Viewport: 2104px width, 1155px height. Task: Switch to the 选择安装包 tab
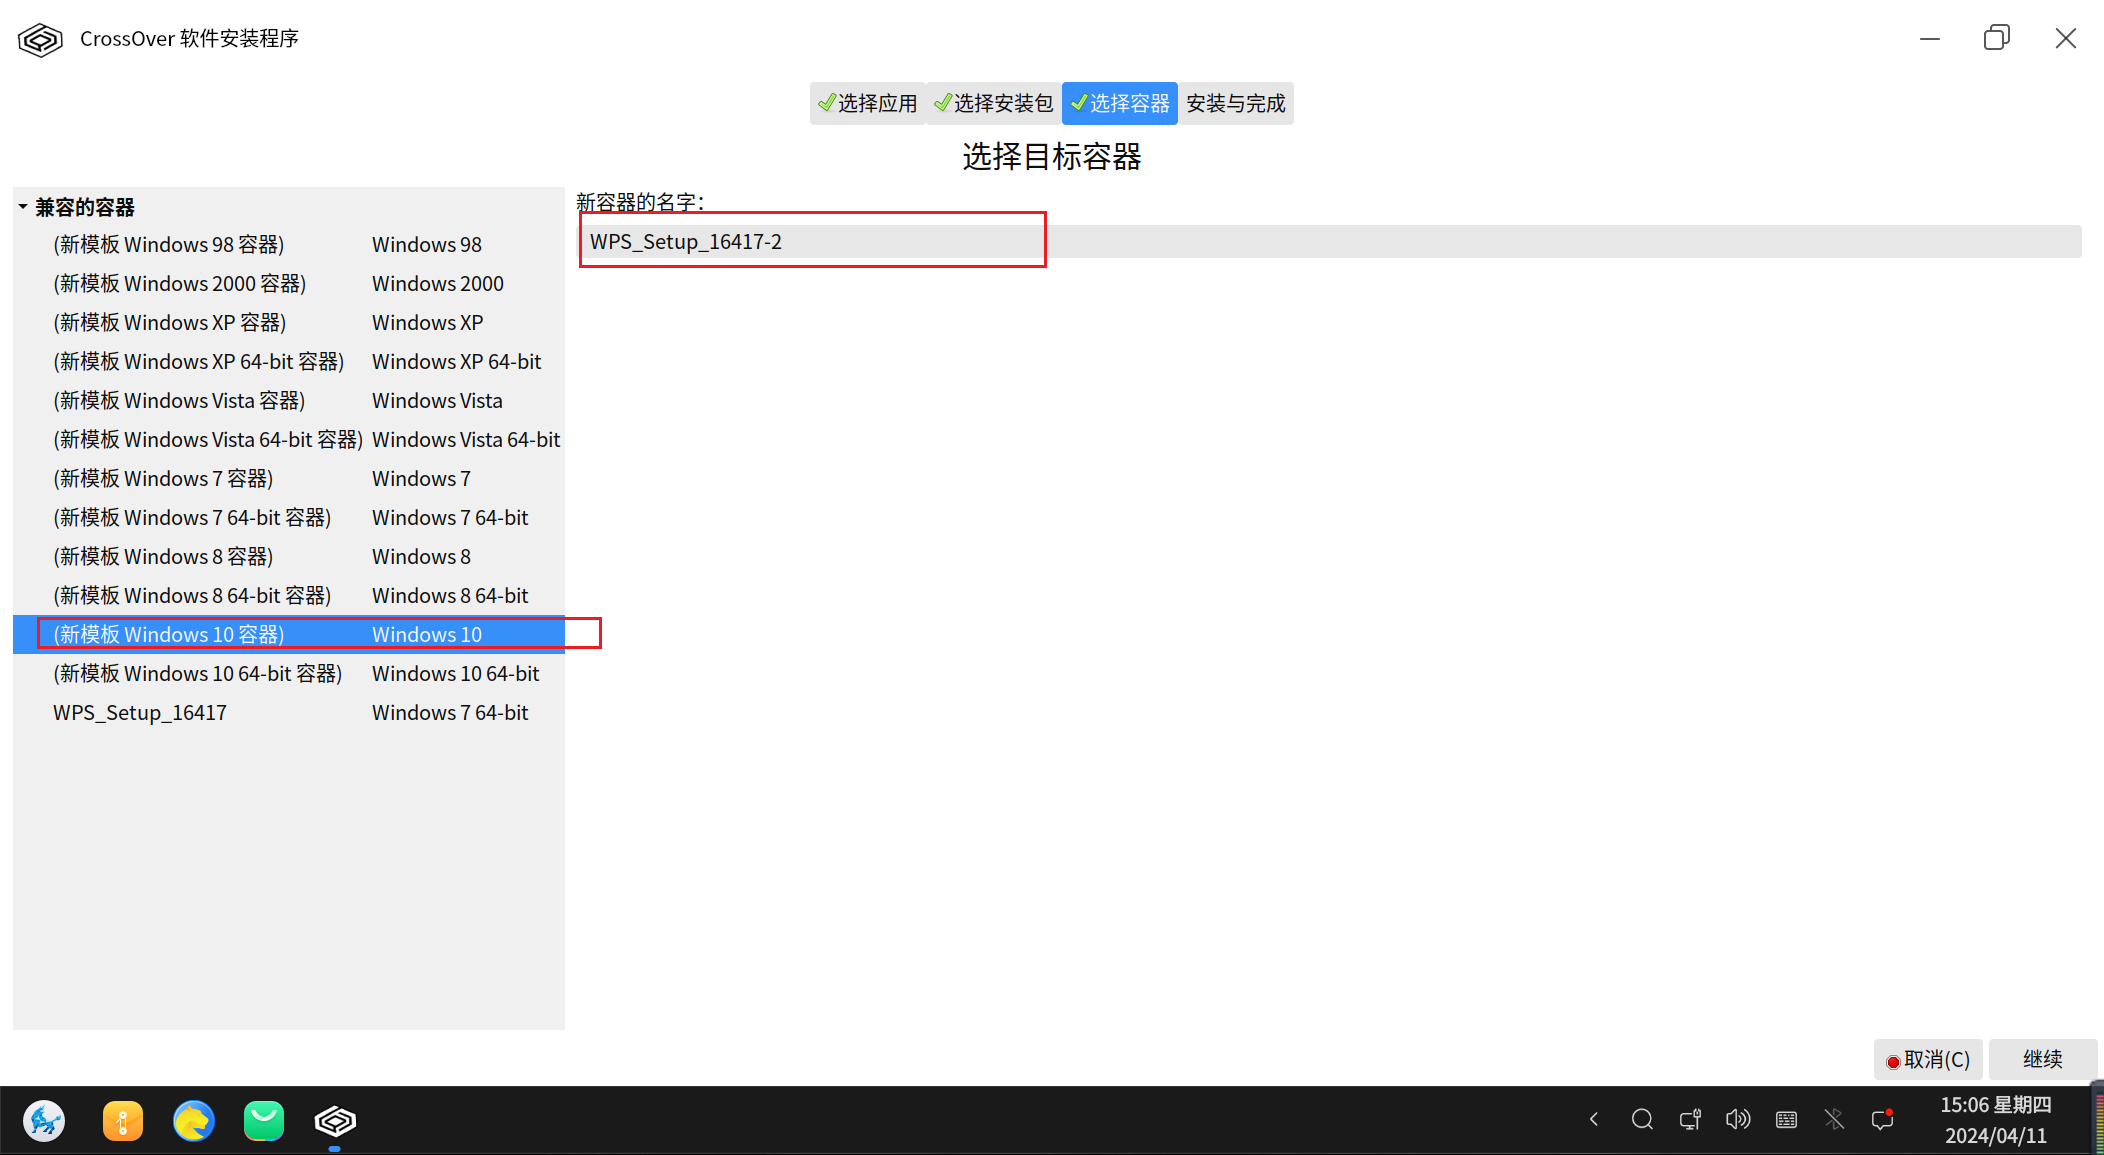pyautogui.click(x=993, y=103)
